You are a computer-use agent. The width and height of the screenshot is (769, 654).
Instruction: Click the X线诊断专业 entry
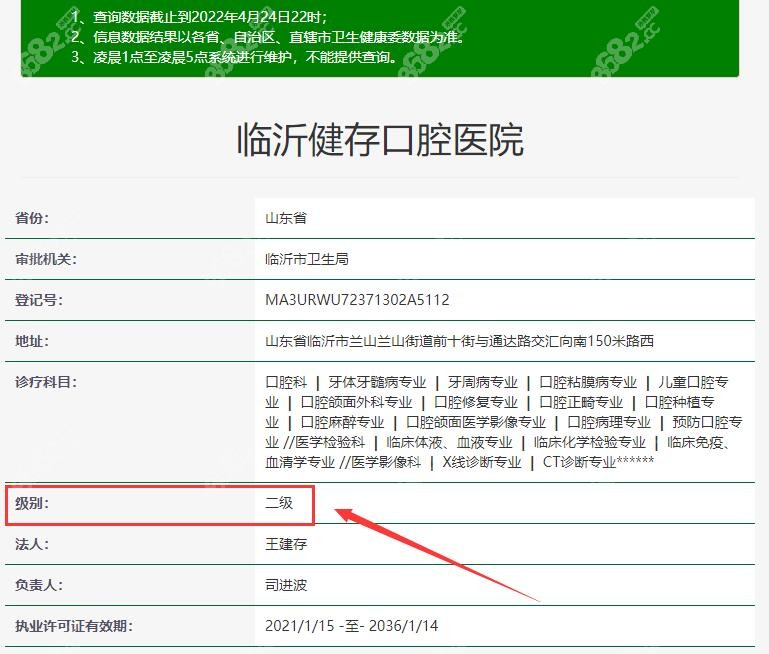coord(482,462)
